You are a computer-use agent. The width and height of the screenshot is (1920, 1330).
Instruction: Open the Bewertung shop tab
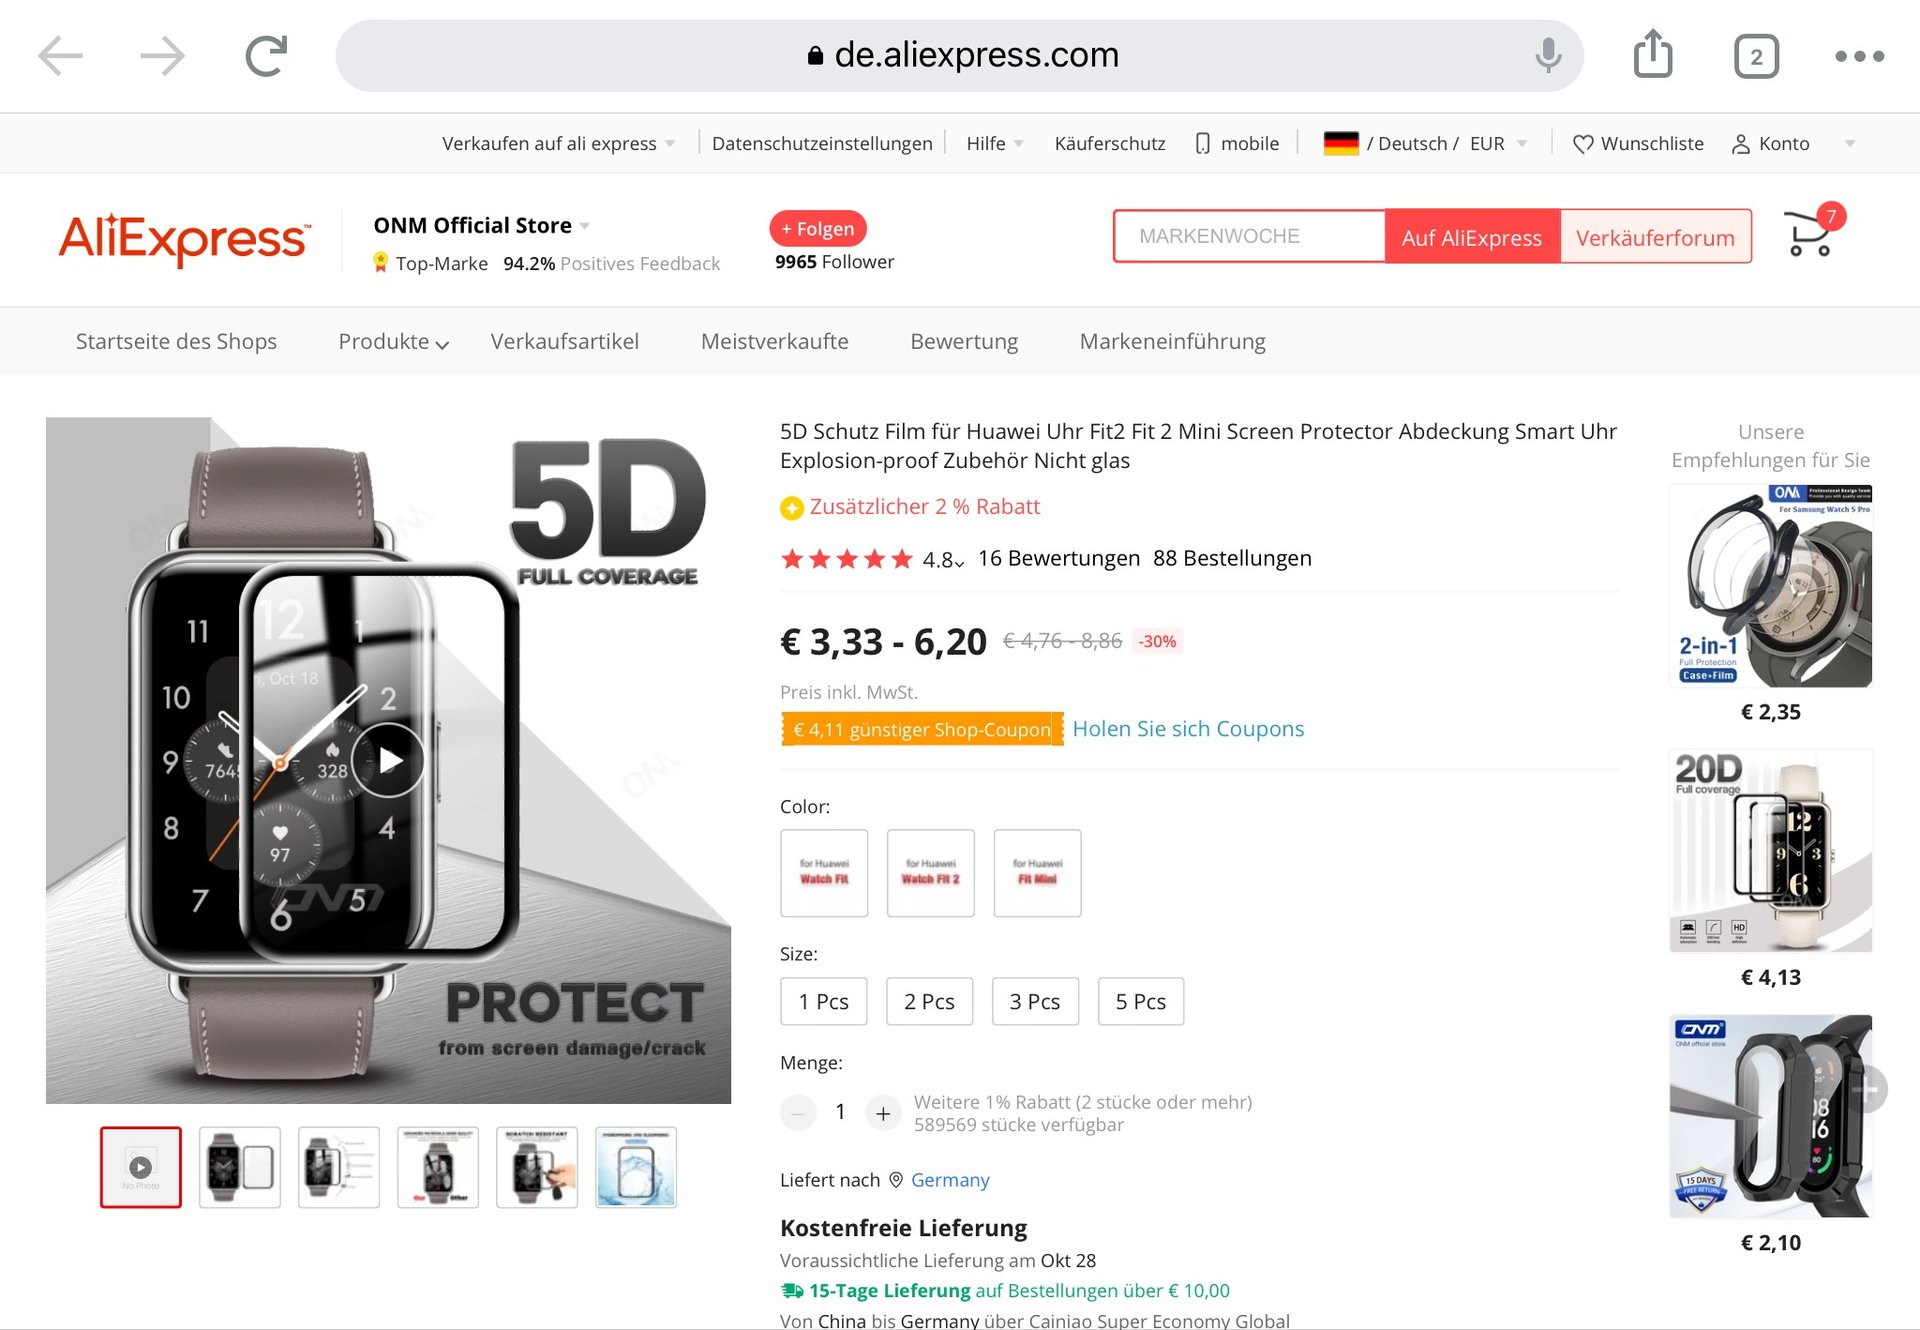pos(964,342)
